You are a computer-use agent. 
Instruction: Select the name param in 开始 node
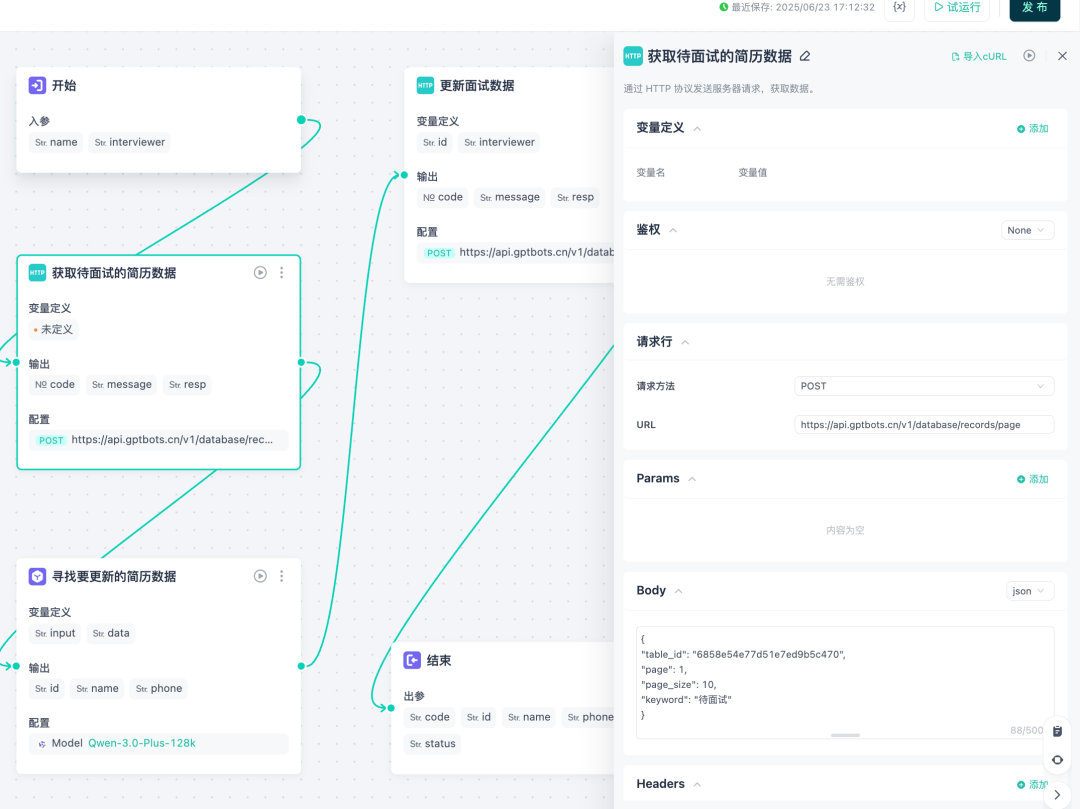click(56, 143)
